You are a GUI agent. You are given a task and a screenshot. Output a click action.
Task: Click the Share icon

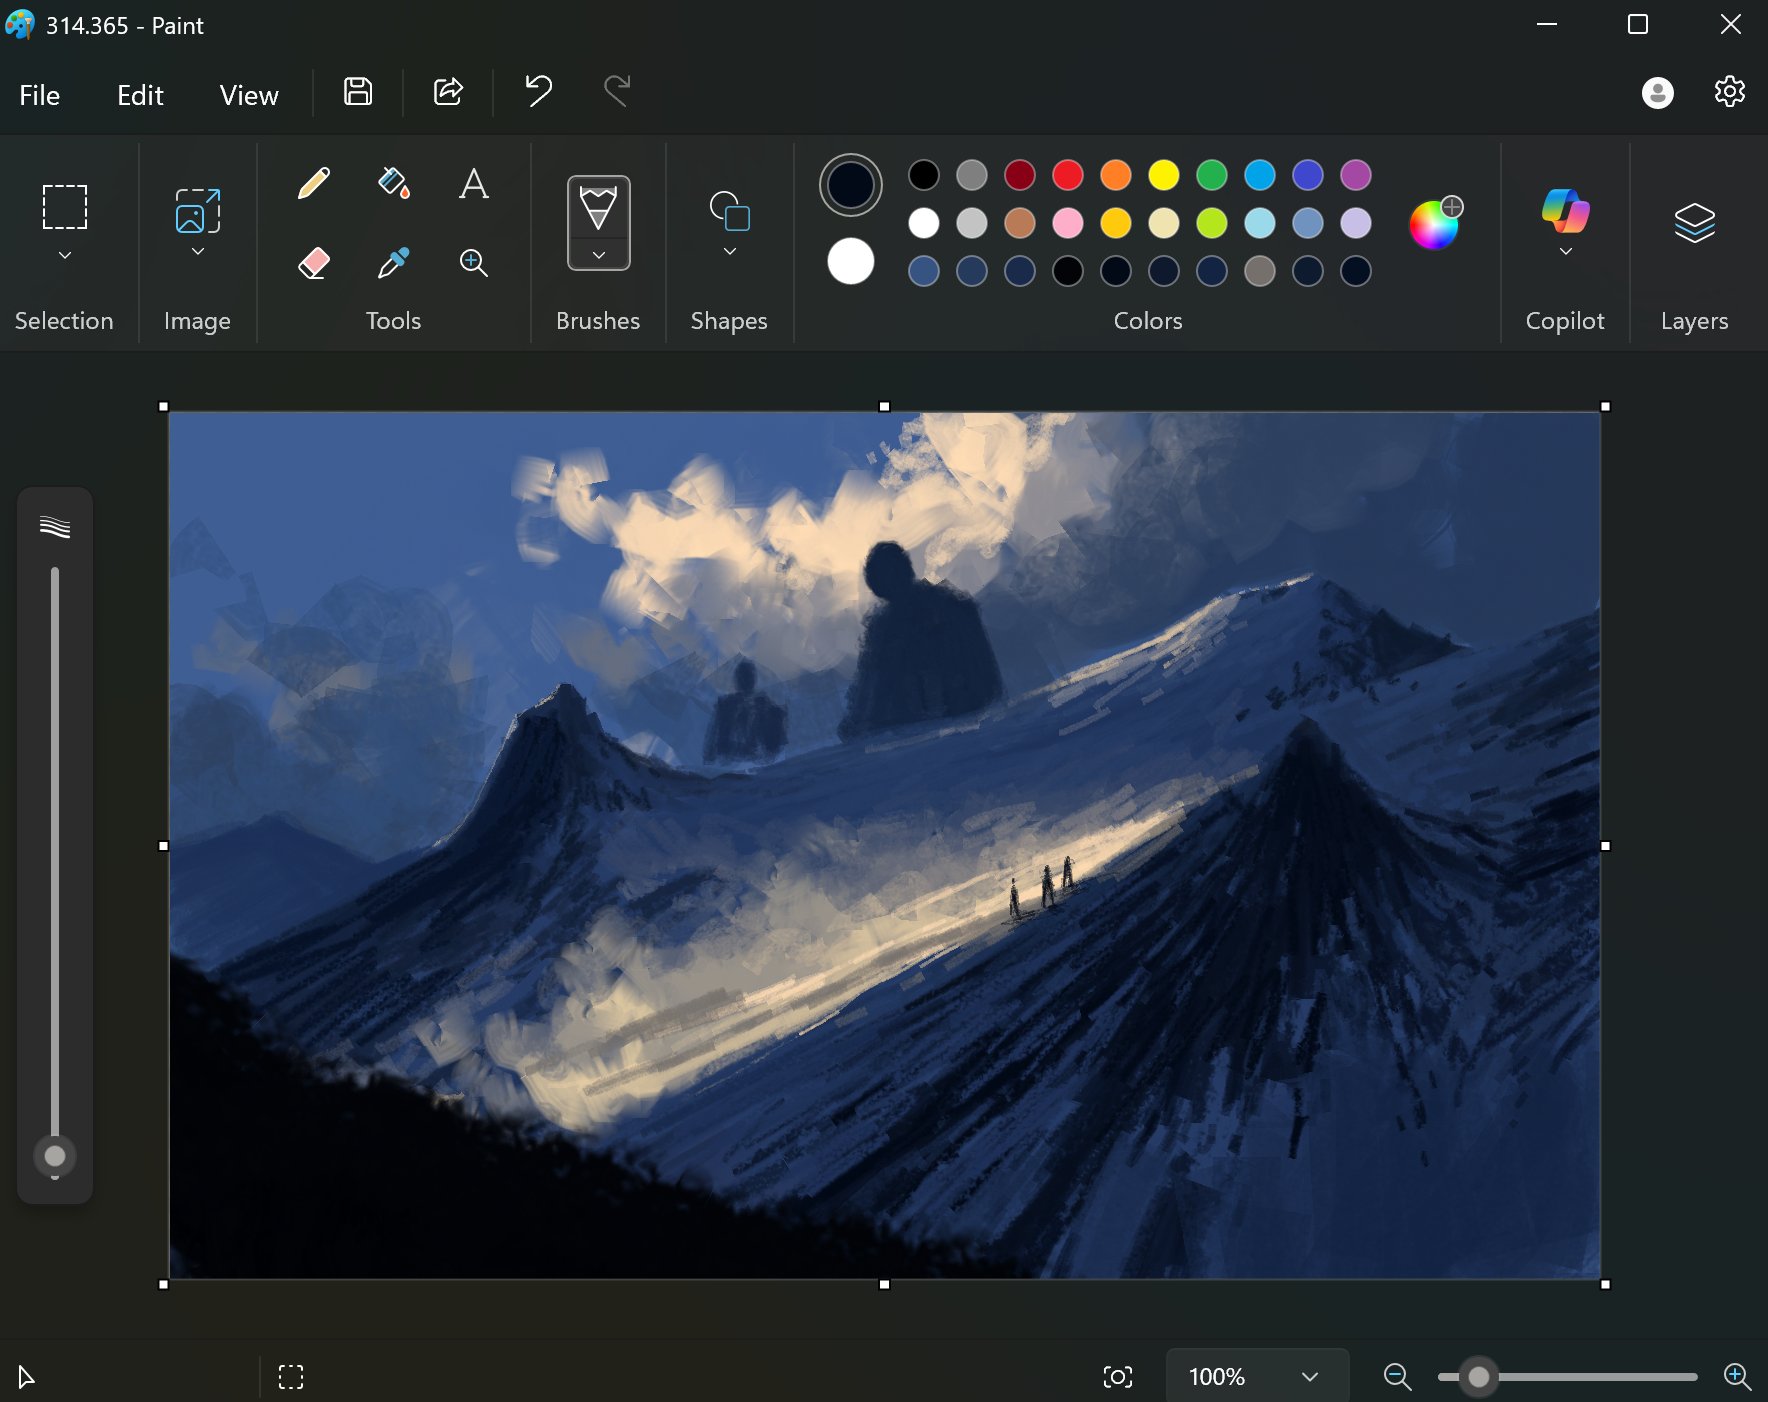click(448, 92)
